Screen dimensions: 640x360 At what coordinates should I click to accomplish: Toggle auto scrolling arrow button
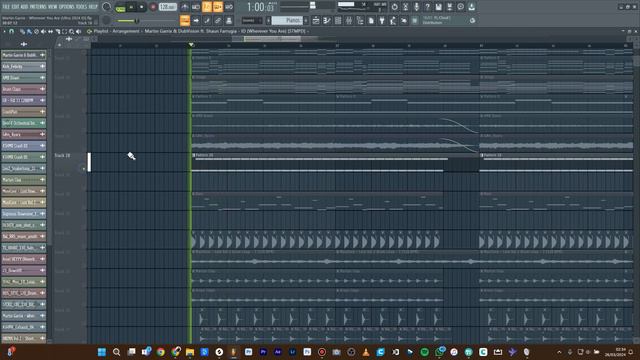click(x=196, y=20)
